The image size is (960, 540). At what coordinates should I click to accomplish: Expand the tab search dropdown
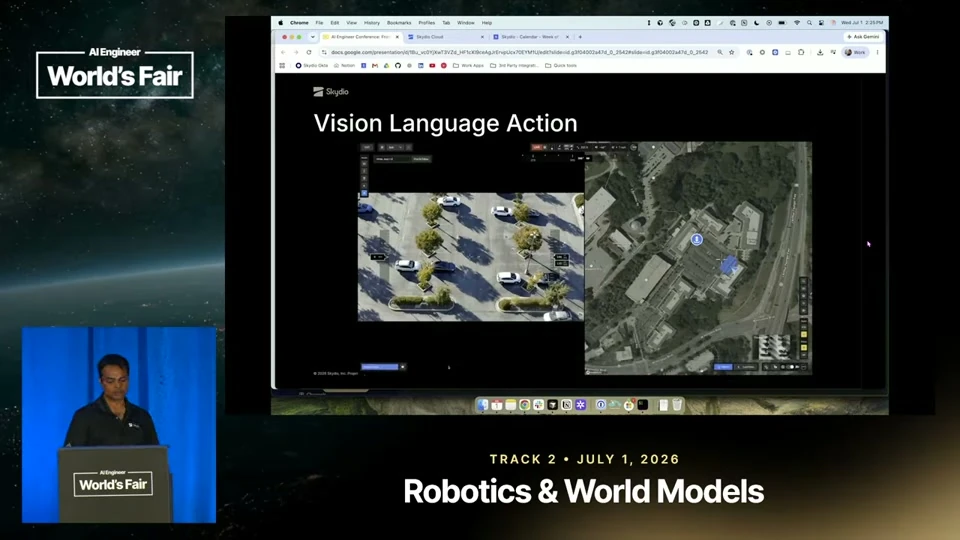312,37
